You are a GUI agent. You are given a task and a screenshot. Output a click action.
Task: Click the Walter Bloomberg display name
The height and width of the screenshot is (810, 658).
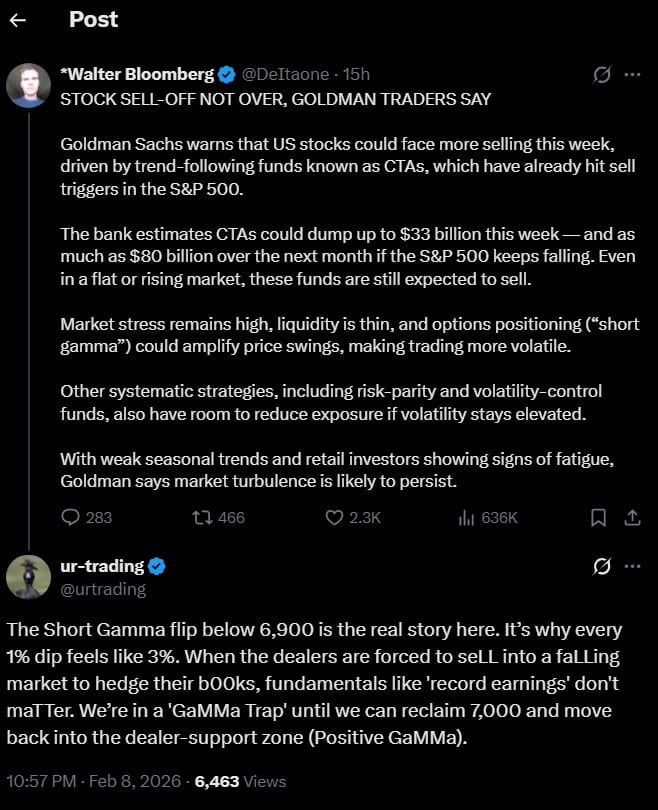tap(135, 75)
